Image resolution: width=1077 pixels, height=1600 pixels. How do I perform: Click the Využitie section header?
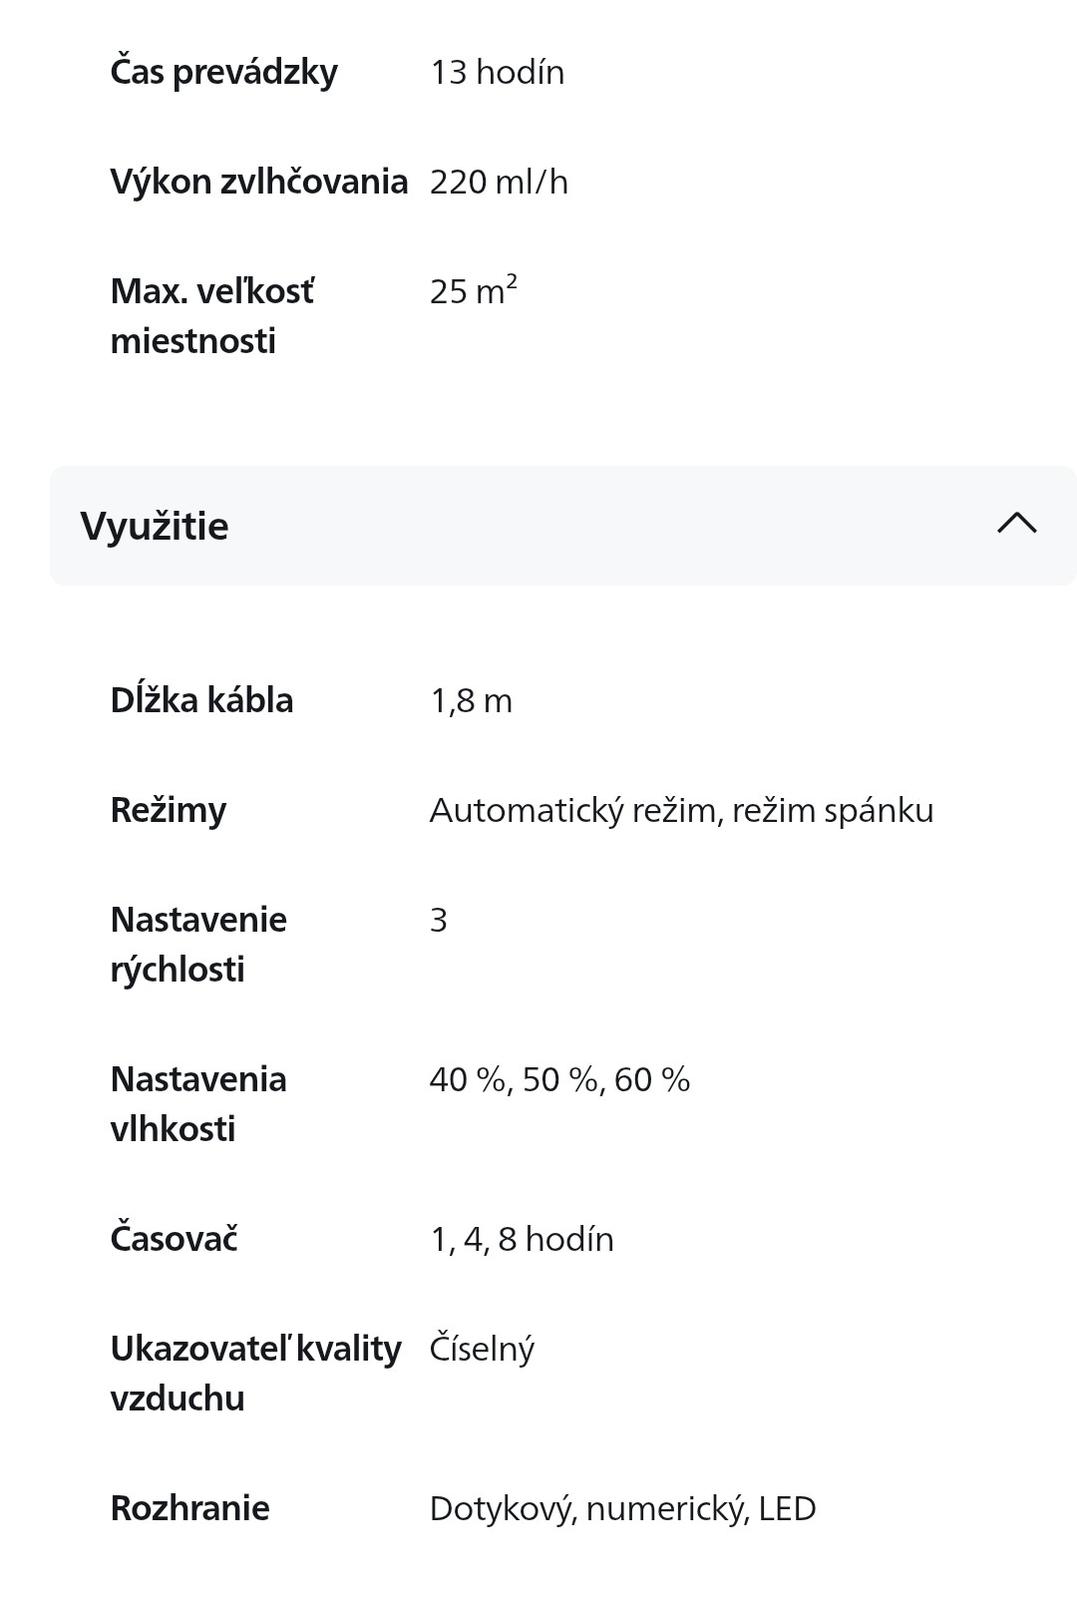[x=563, y=525]
